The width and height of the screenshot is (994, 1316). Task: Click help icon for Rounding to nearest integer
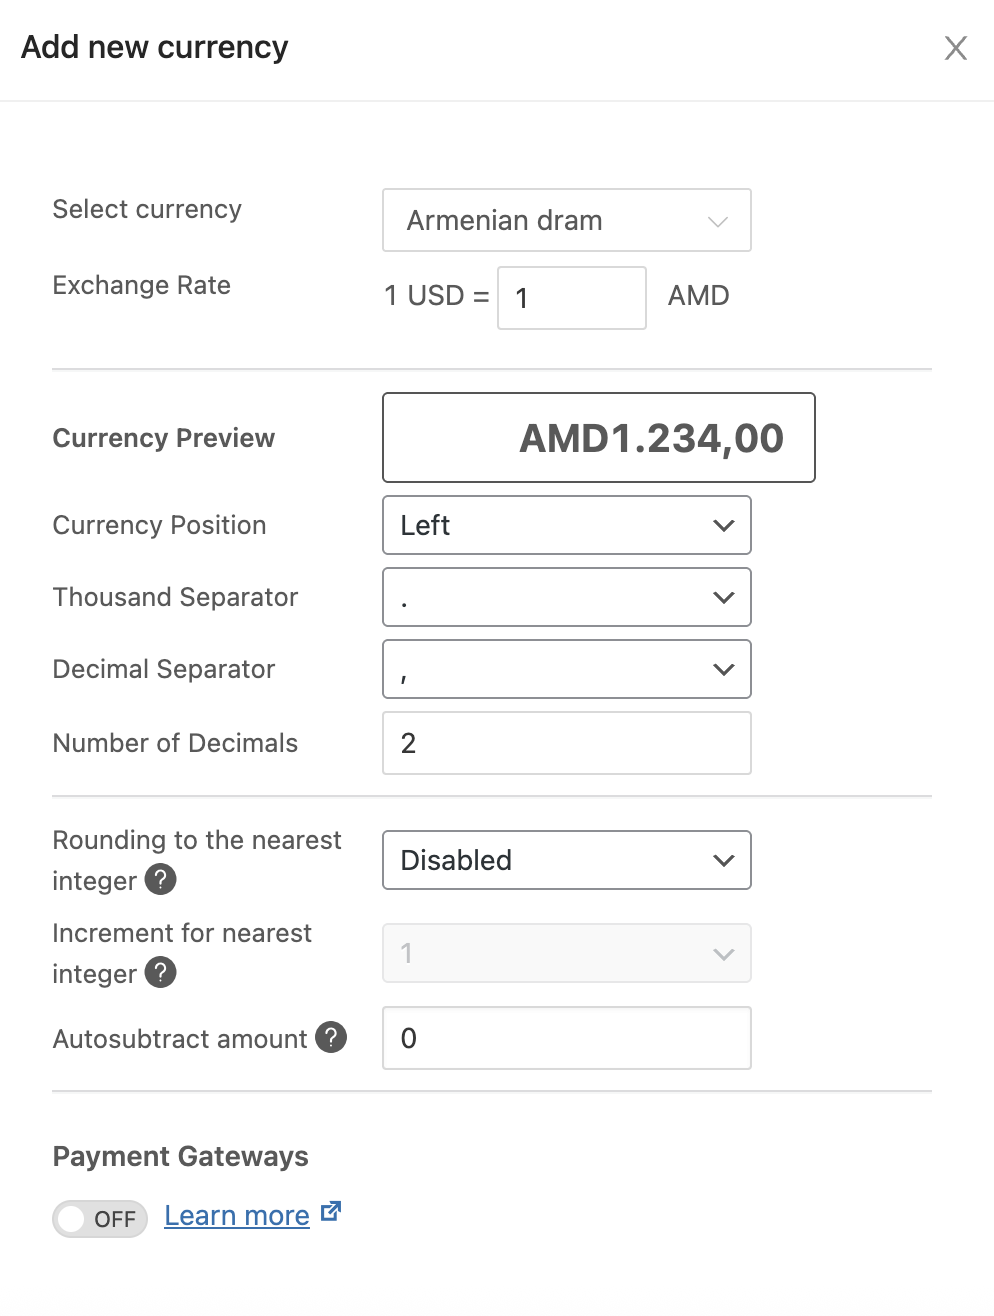[160, 880]
